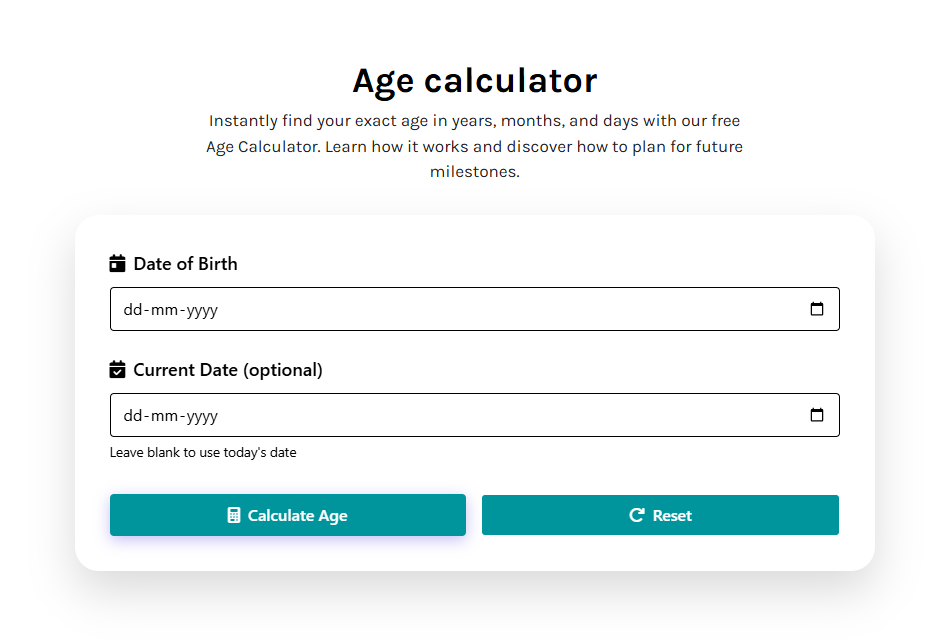Click the calculator icon in Calculate Age button
Screen dimensions: 938x644
pos(234,516)
